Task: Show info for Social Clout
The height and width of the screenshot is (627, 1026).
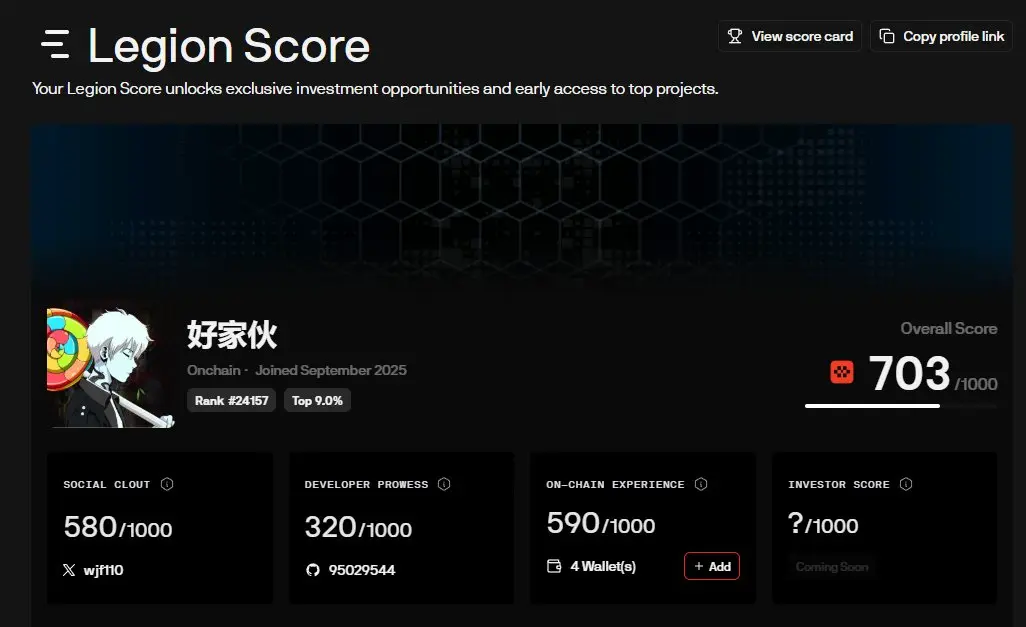Action: tap(167, 484)
